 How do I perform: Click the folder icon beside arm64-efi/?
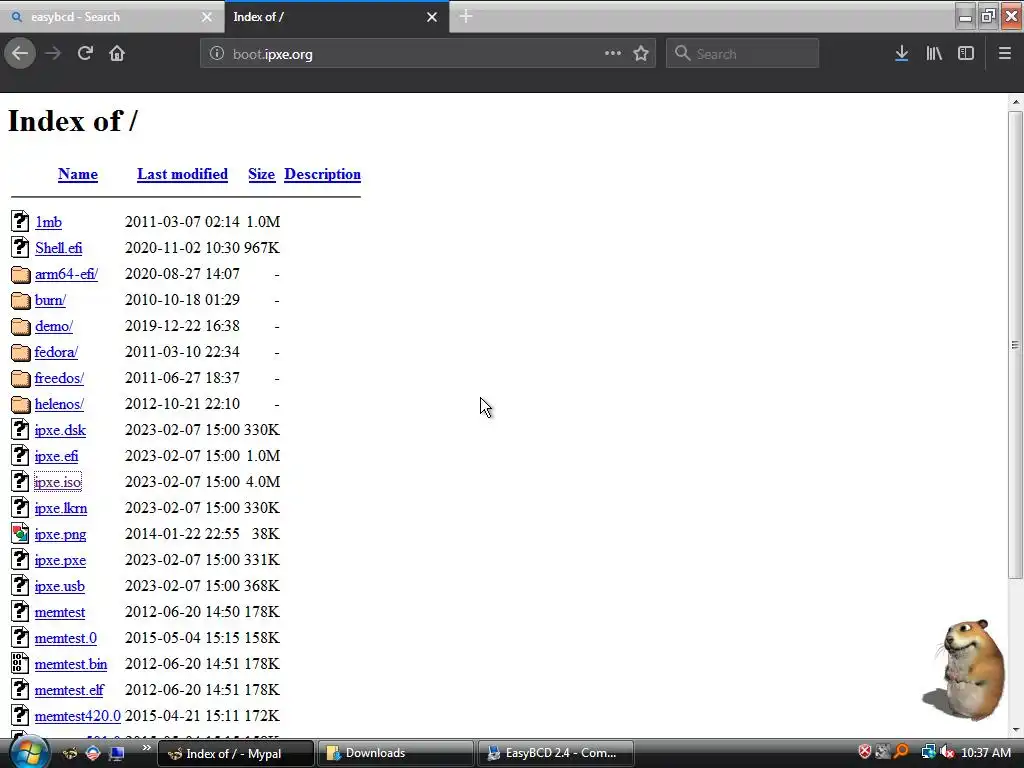click(20, 274)
